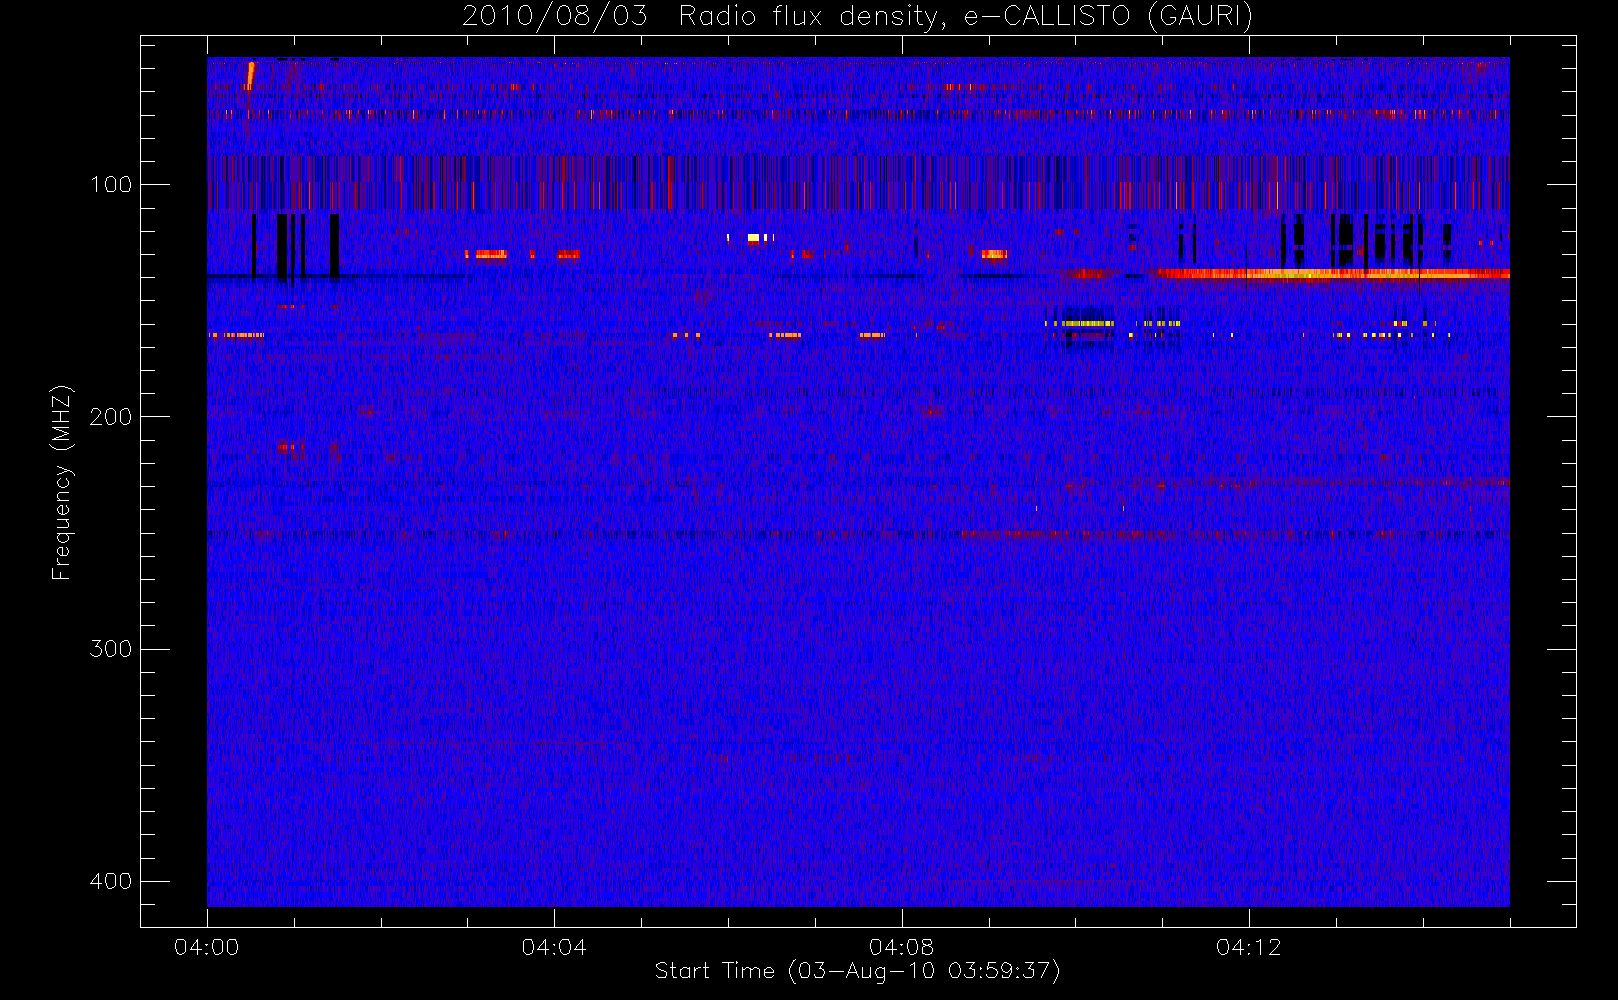Click the '04:04' time tick label

coord(554,947)
